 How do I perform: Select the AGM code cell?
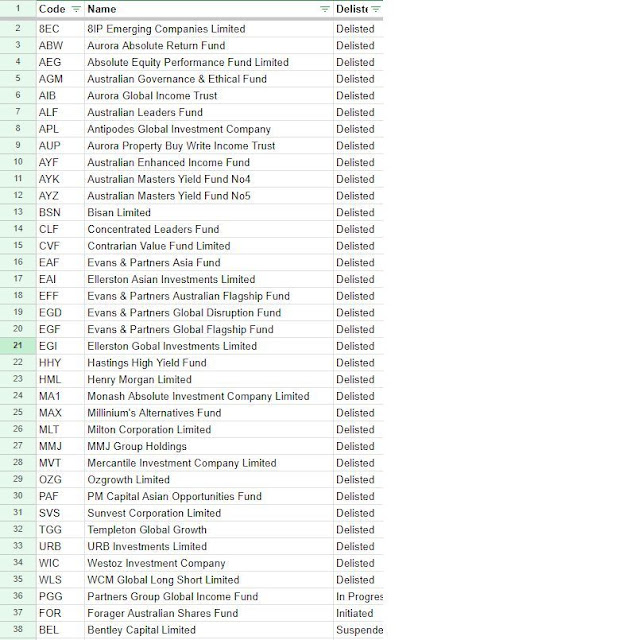click(60, 79)
